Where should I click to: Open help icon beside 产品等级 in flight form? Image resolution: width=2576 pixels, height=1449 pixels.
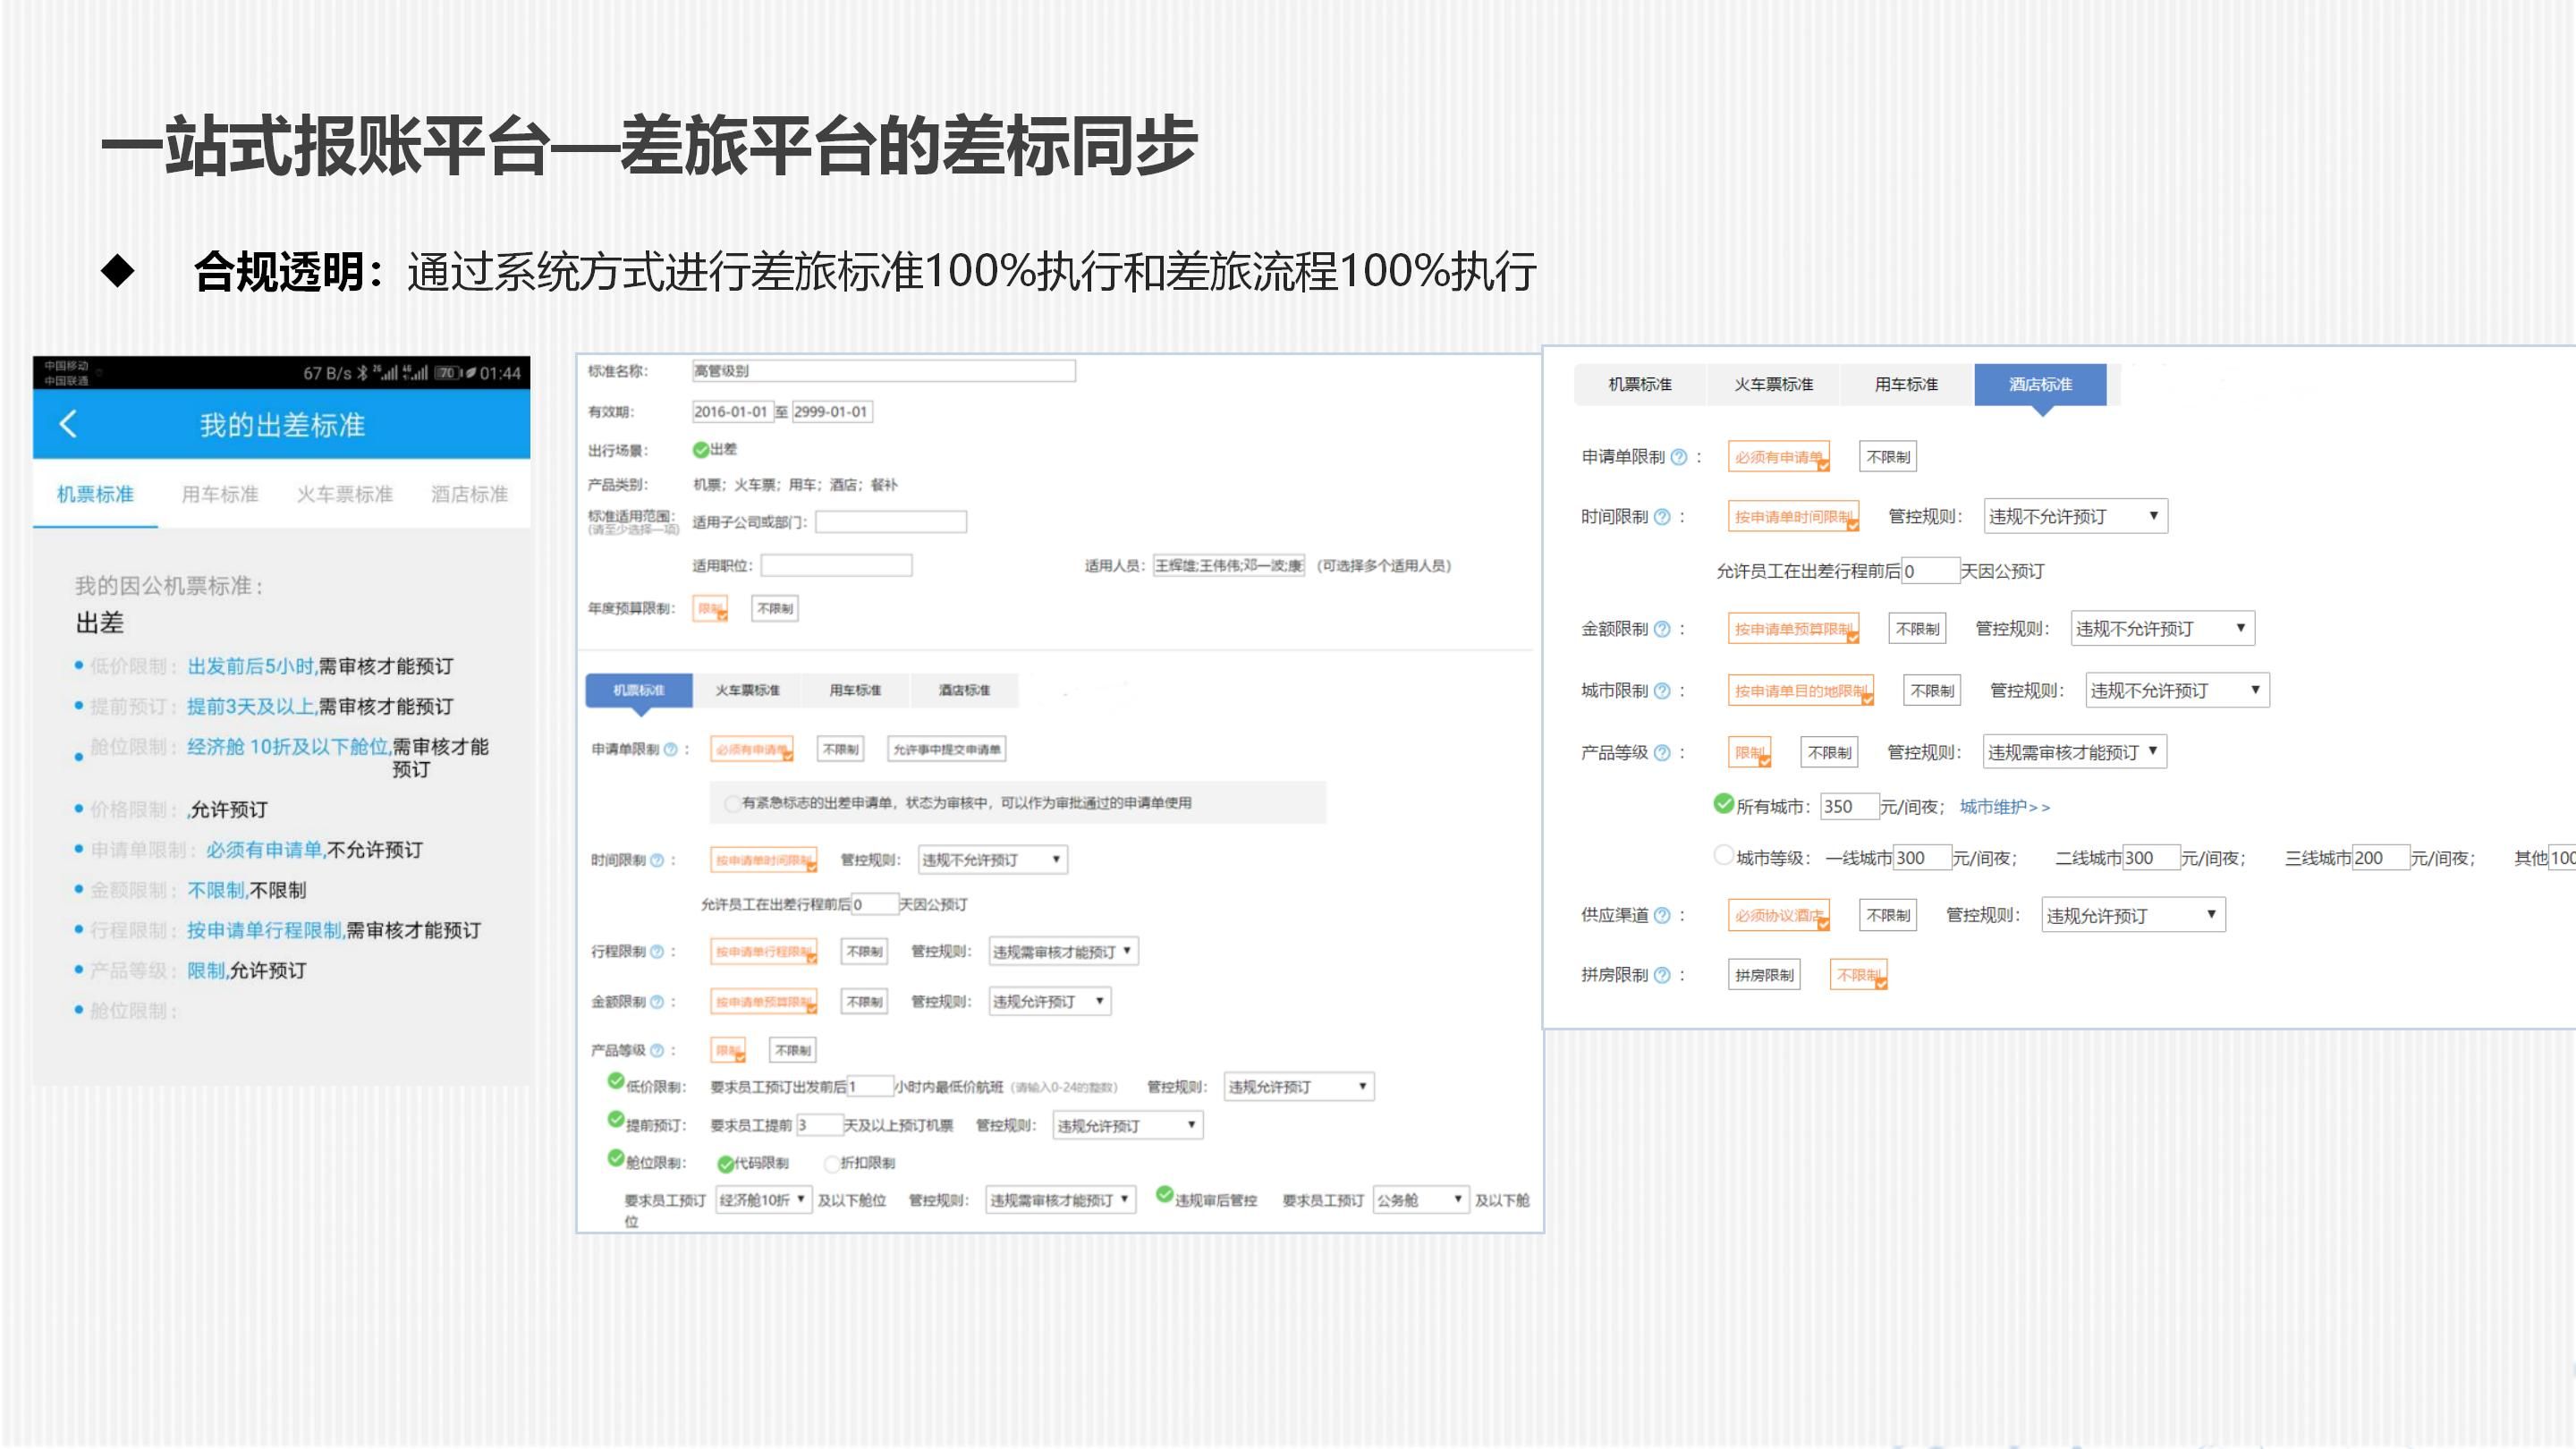[657, 1050]
